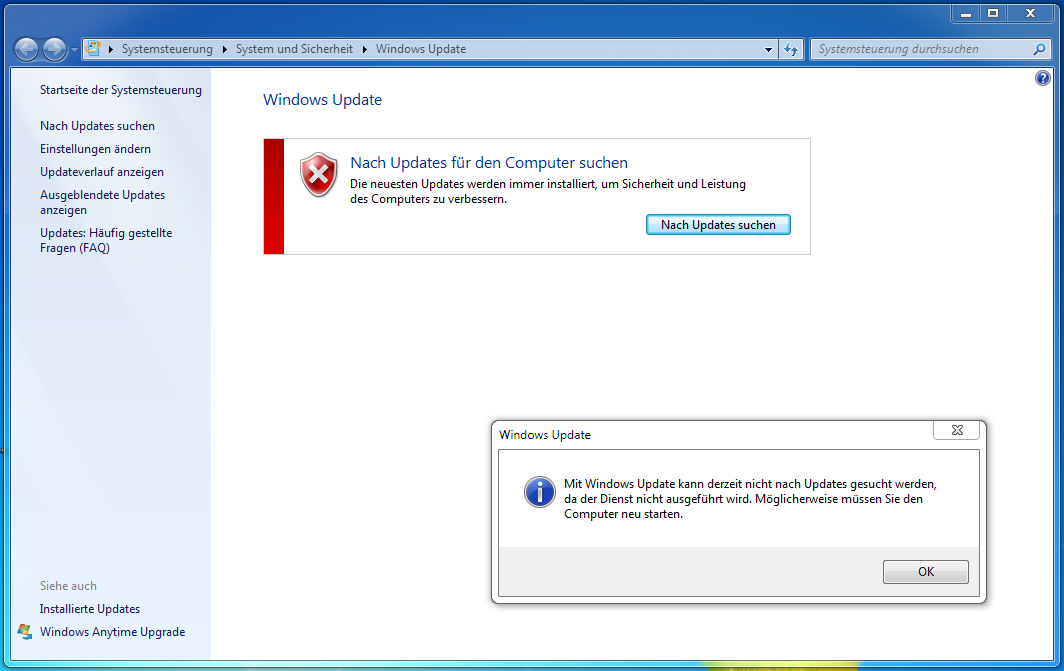
Task: Select the Windows Update breadcrumb
Action: [421, 49]
